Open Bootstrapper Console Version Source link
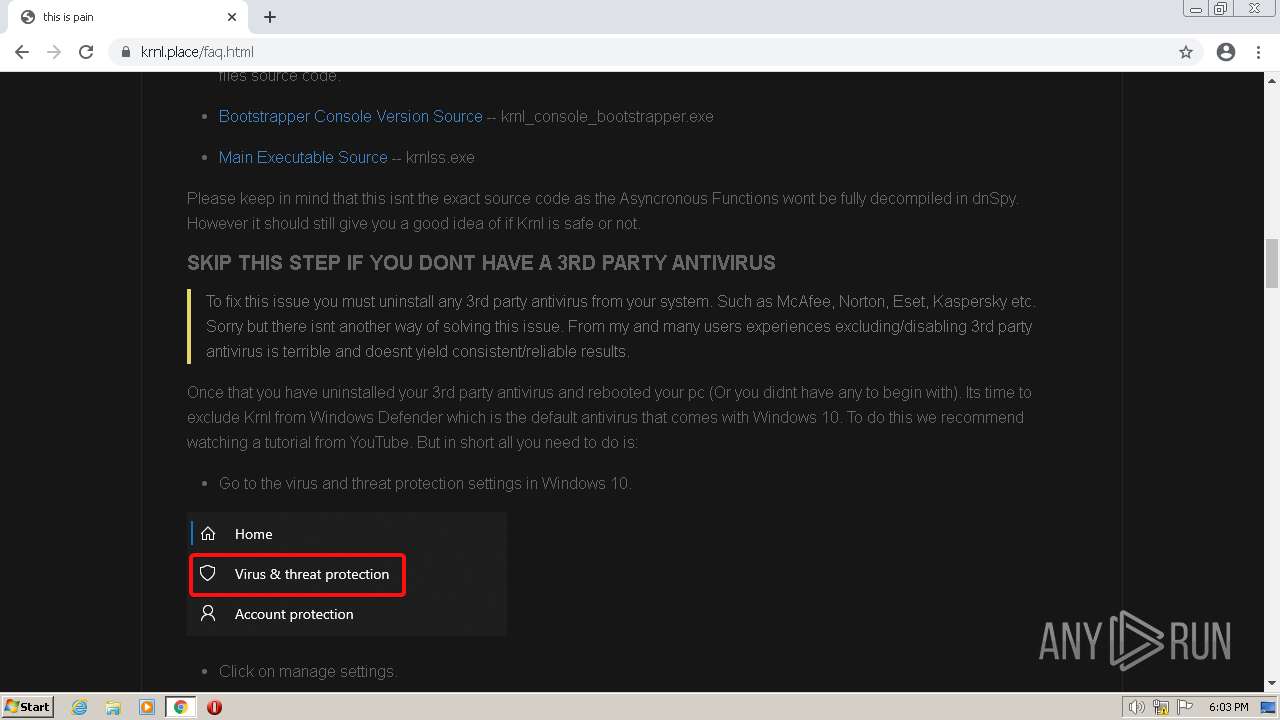The height and width of the screenshot is (720, 1280). click(350, 116)
